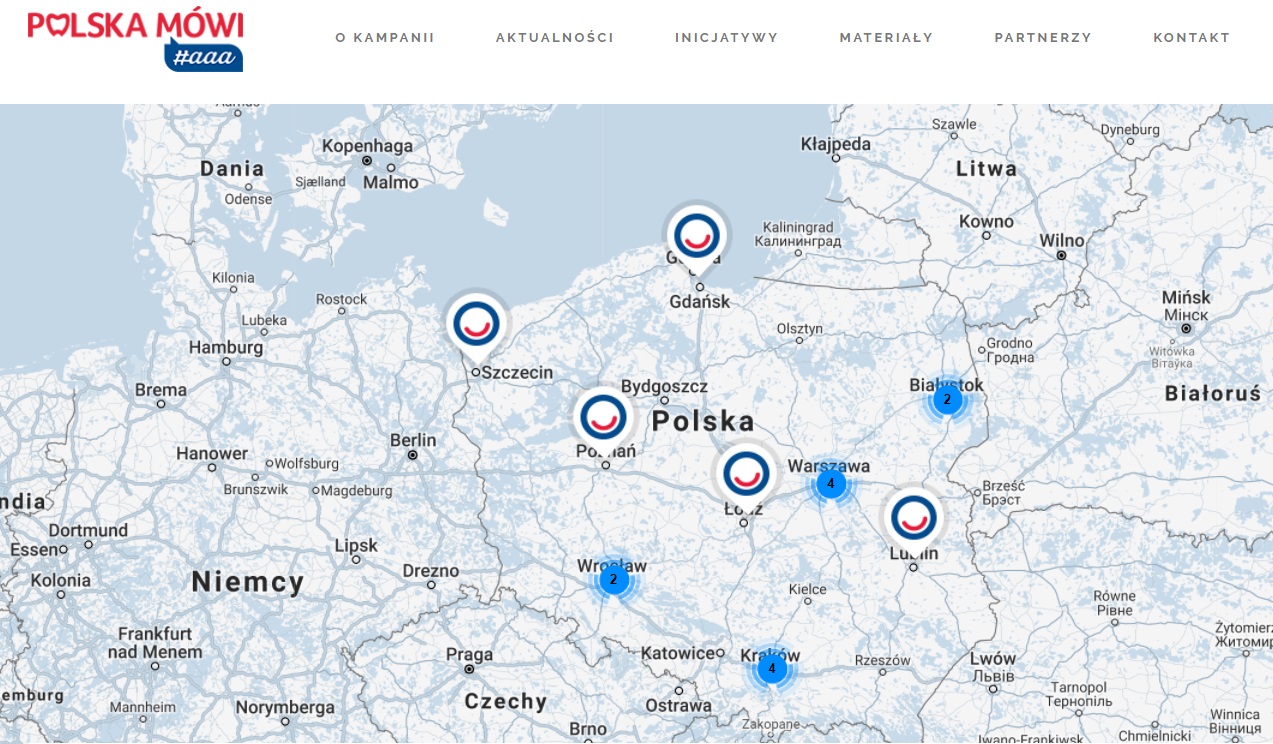Click the Dortmund city label
Image resolution: width=1273 pixels, height=744 pixels.
click(88, 530)
